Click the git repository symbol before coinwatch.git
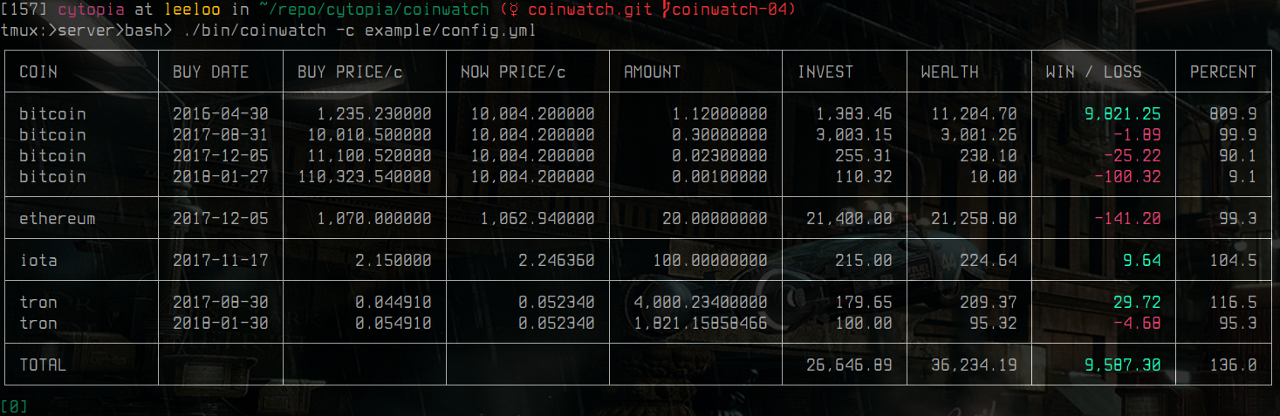Image resolution: width=1280 pixels, height=416 pixels. click(513, 10)
